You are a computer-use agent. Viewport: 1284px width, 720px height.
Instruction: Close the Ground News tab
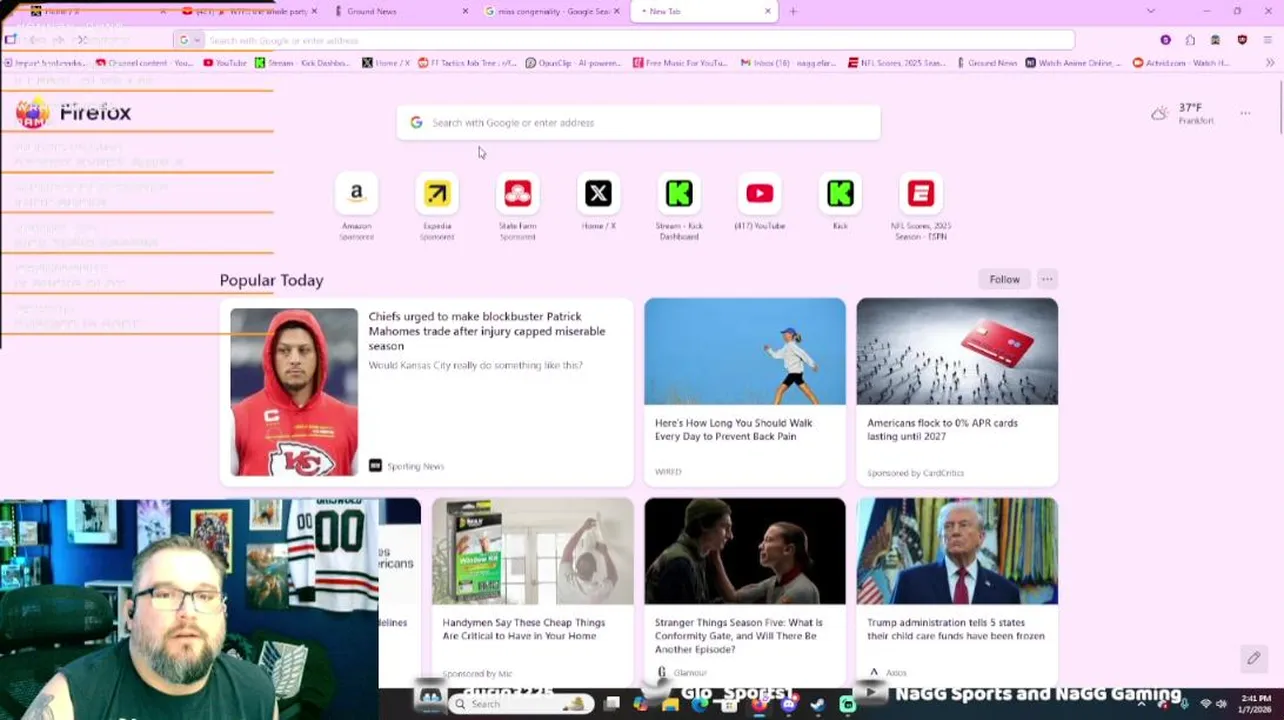pos(465,11)
